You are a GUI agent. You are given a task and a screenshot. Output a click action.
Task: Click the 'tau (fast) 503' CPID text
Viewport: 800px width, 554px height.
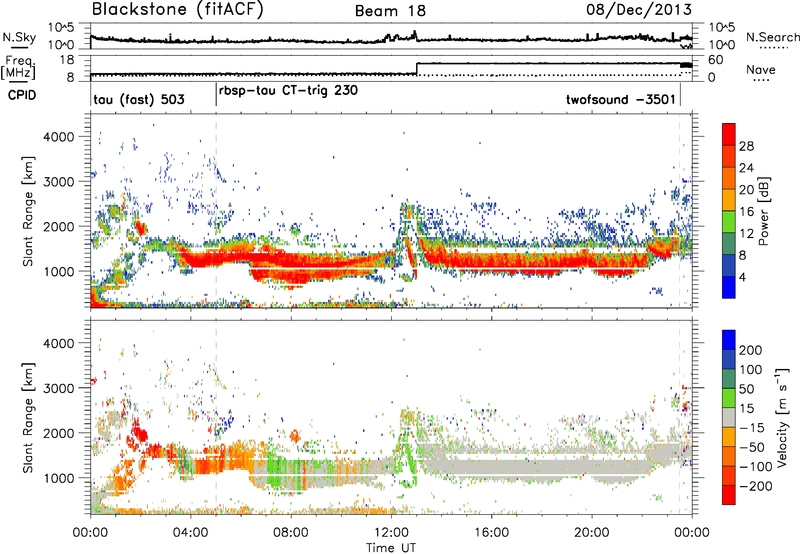tap(139, 99)
